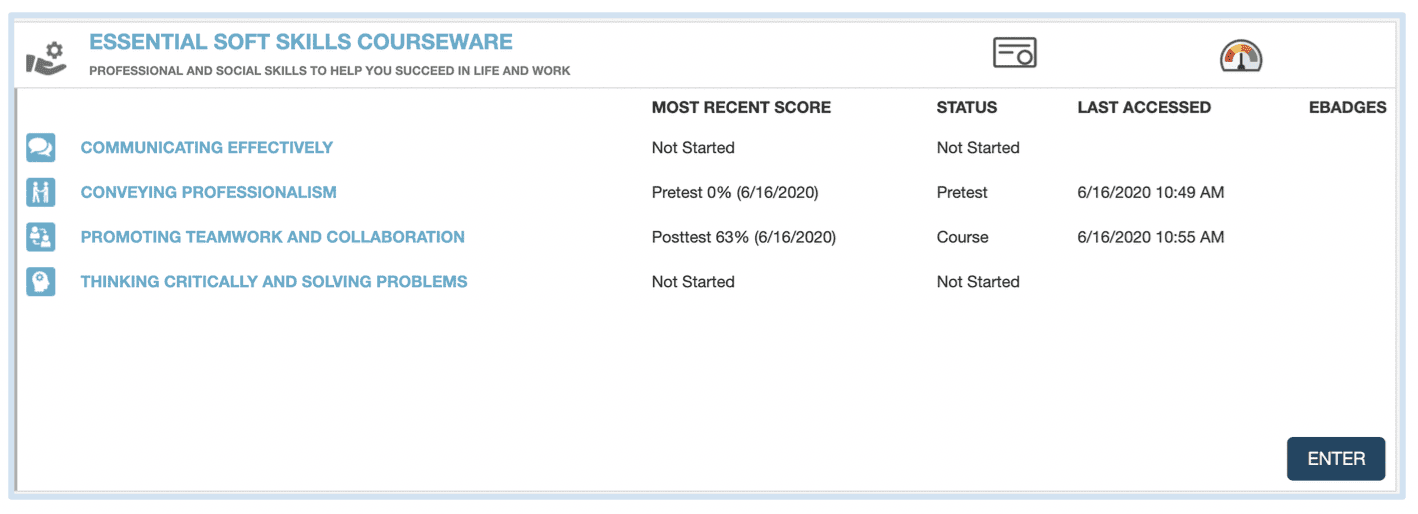The height and width of the screenshot is (514, 1418).
Task: Click the eBadges column header
Action: (x=1347, y=107)
